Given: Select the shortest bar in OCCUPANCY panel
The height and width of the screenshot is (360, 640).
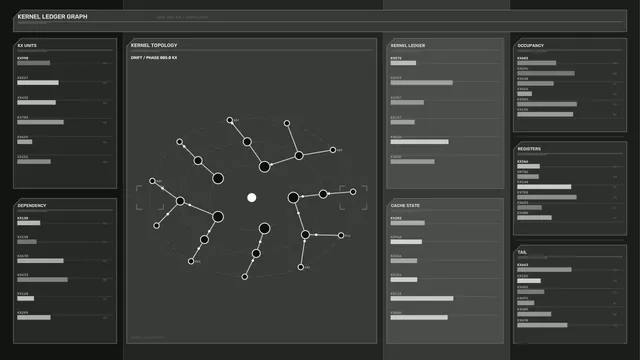Looking at the screenshot, I should click(524, 93).
